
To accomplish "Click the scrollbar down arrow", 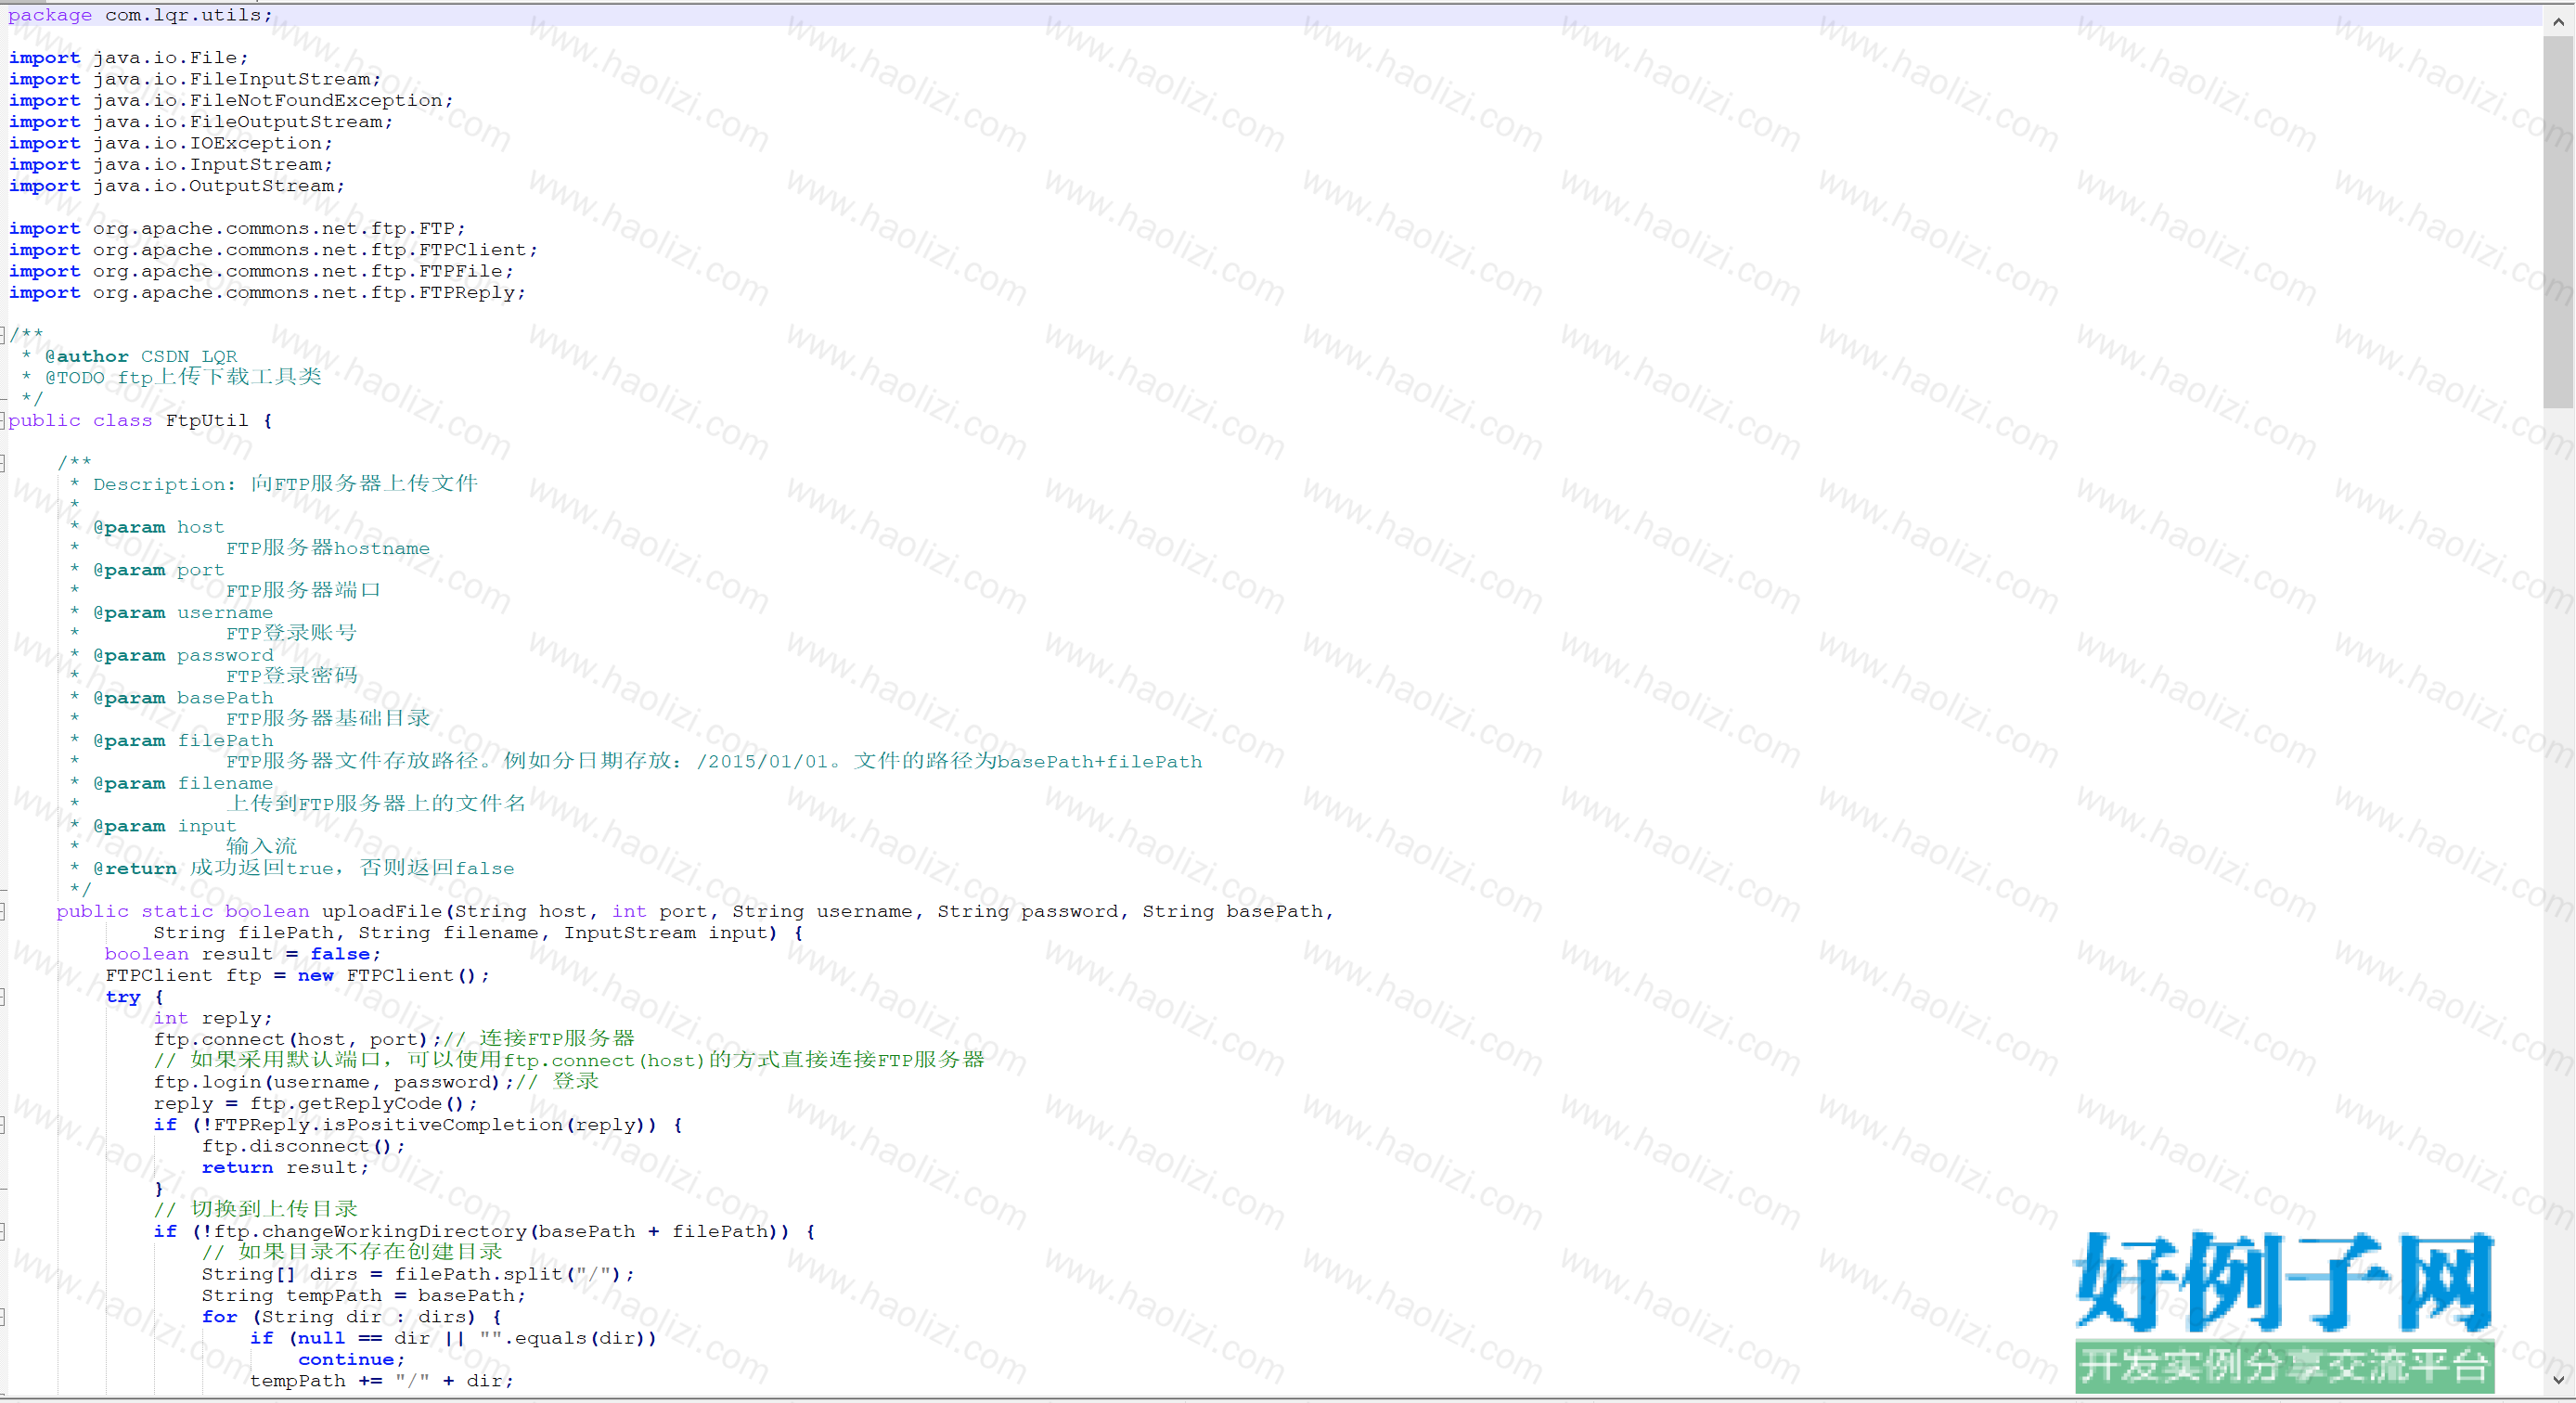I will coord(2558,1380).
